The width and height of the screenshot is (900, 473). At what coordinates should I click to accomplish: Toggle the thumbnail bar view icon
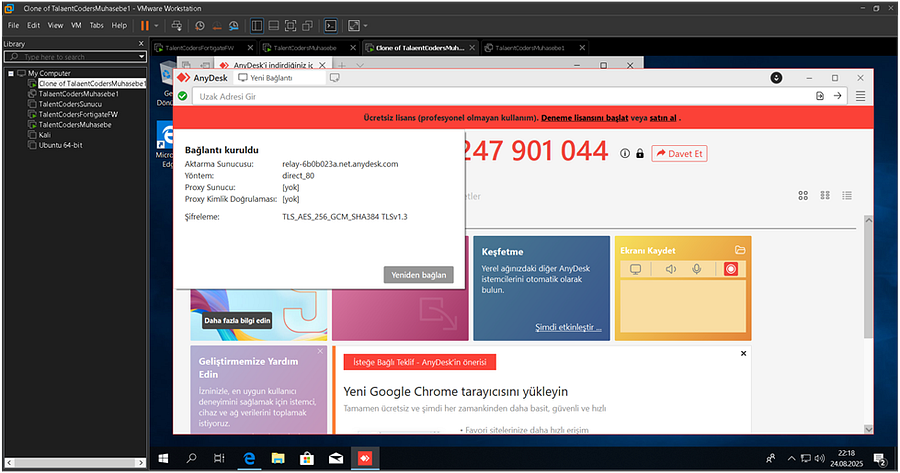[274, 26]
